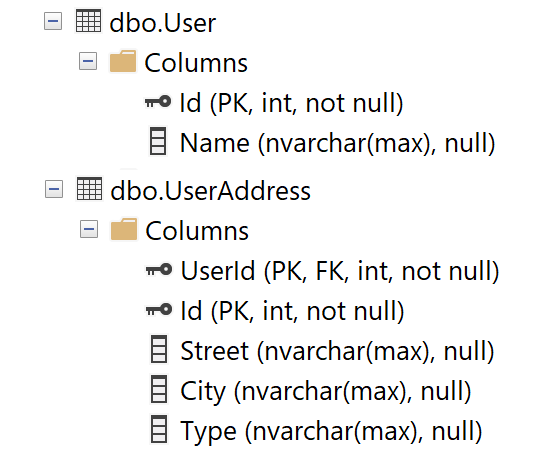This screenshot has height=452, width=545.
Task: Select Columns label under dbo.UserAddress
Action: [x=197, y=231]
